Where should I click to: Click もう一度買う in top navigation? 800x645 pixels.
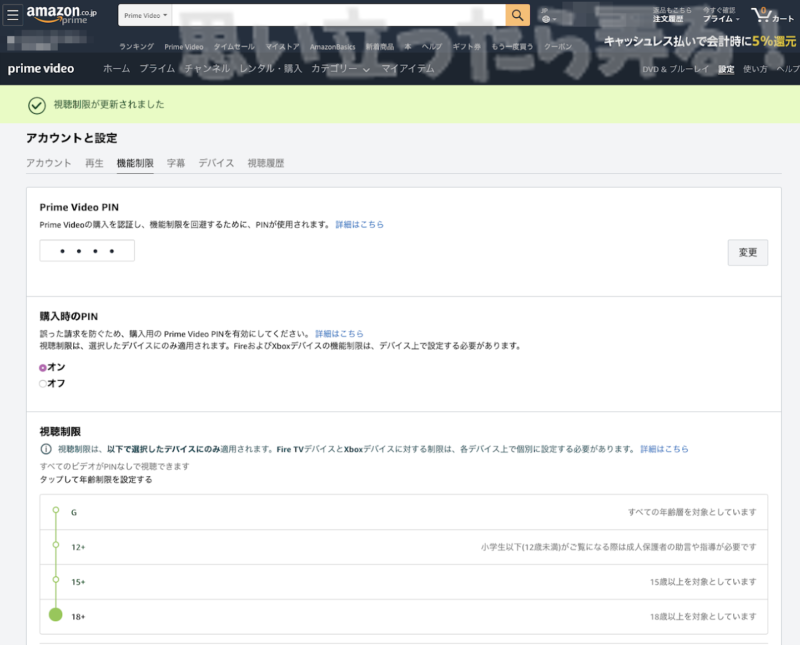pos(512,46)
